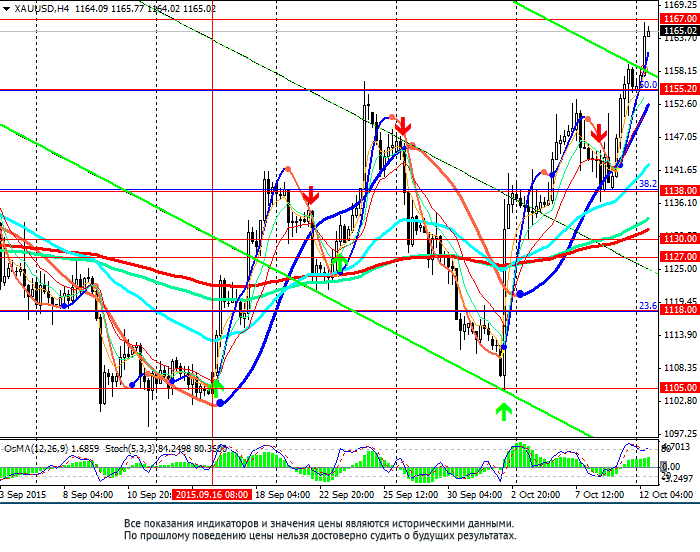This screenshot has width=700, height=552.
Task: Click the 1169.25 price scale value
Action: click(x=681, y=5)
